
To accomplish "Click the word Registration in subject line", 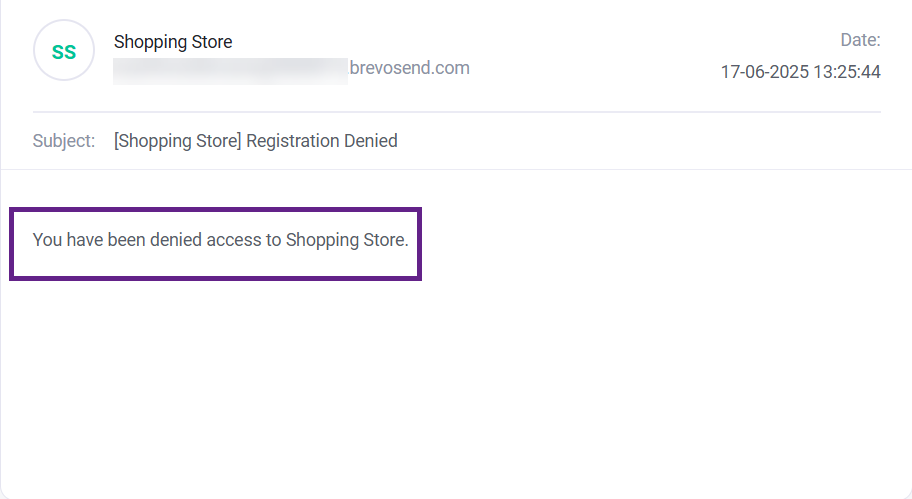I will pyautogui.click(x=292, y=141).
